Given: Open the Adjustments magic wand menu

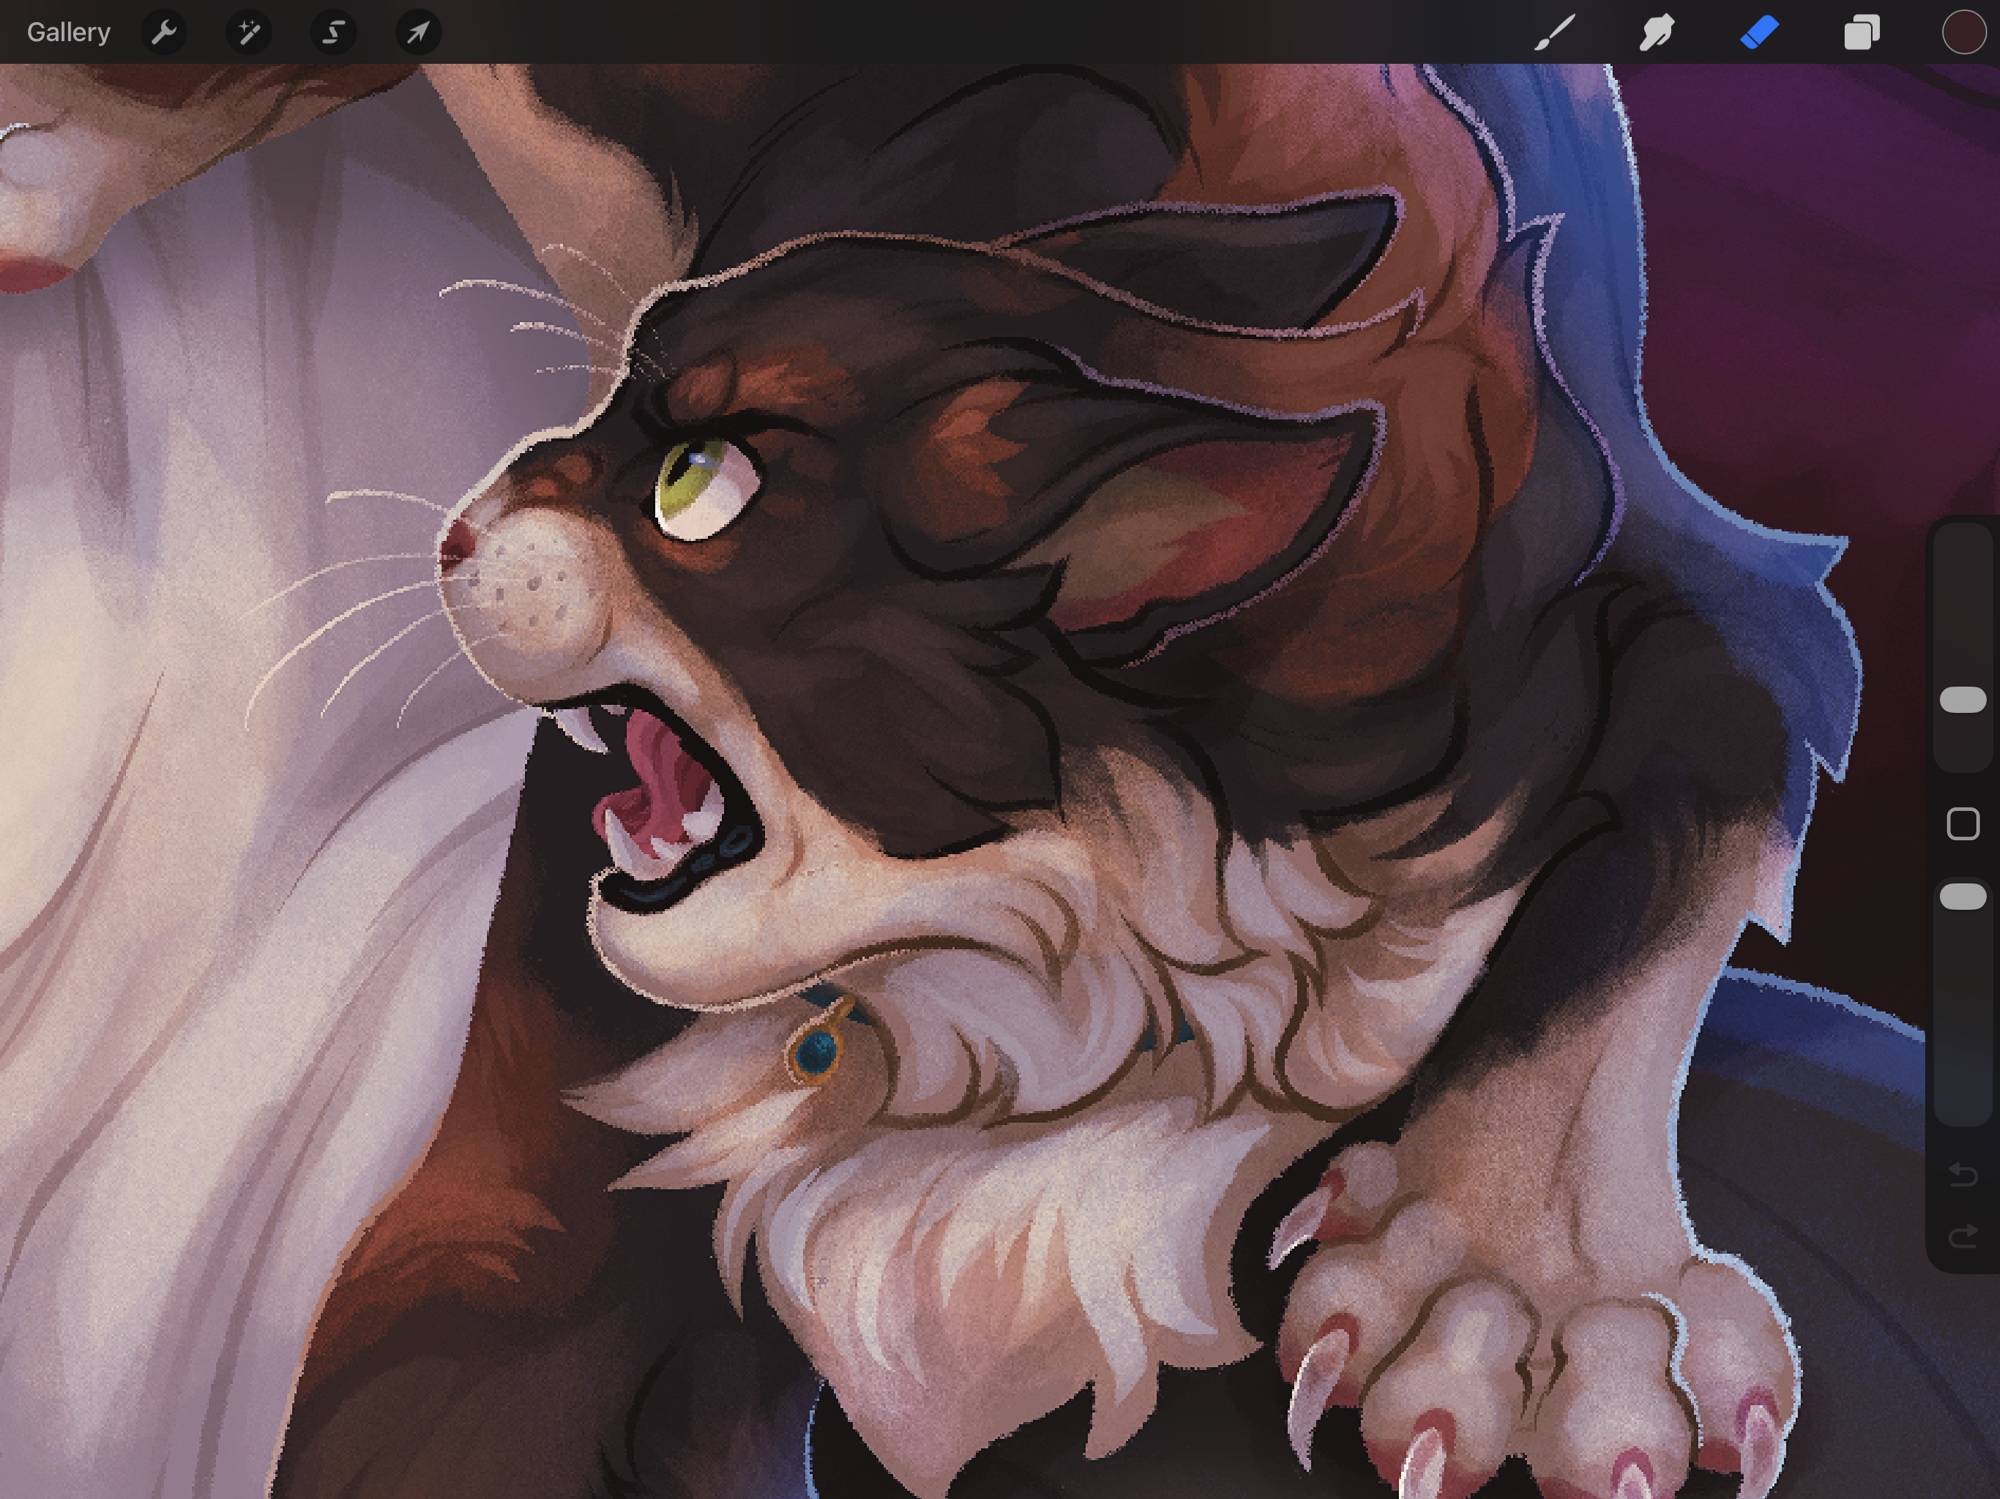Looking at the screenshot, I should [x=248, y=32].
